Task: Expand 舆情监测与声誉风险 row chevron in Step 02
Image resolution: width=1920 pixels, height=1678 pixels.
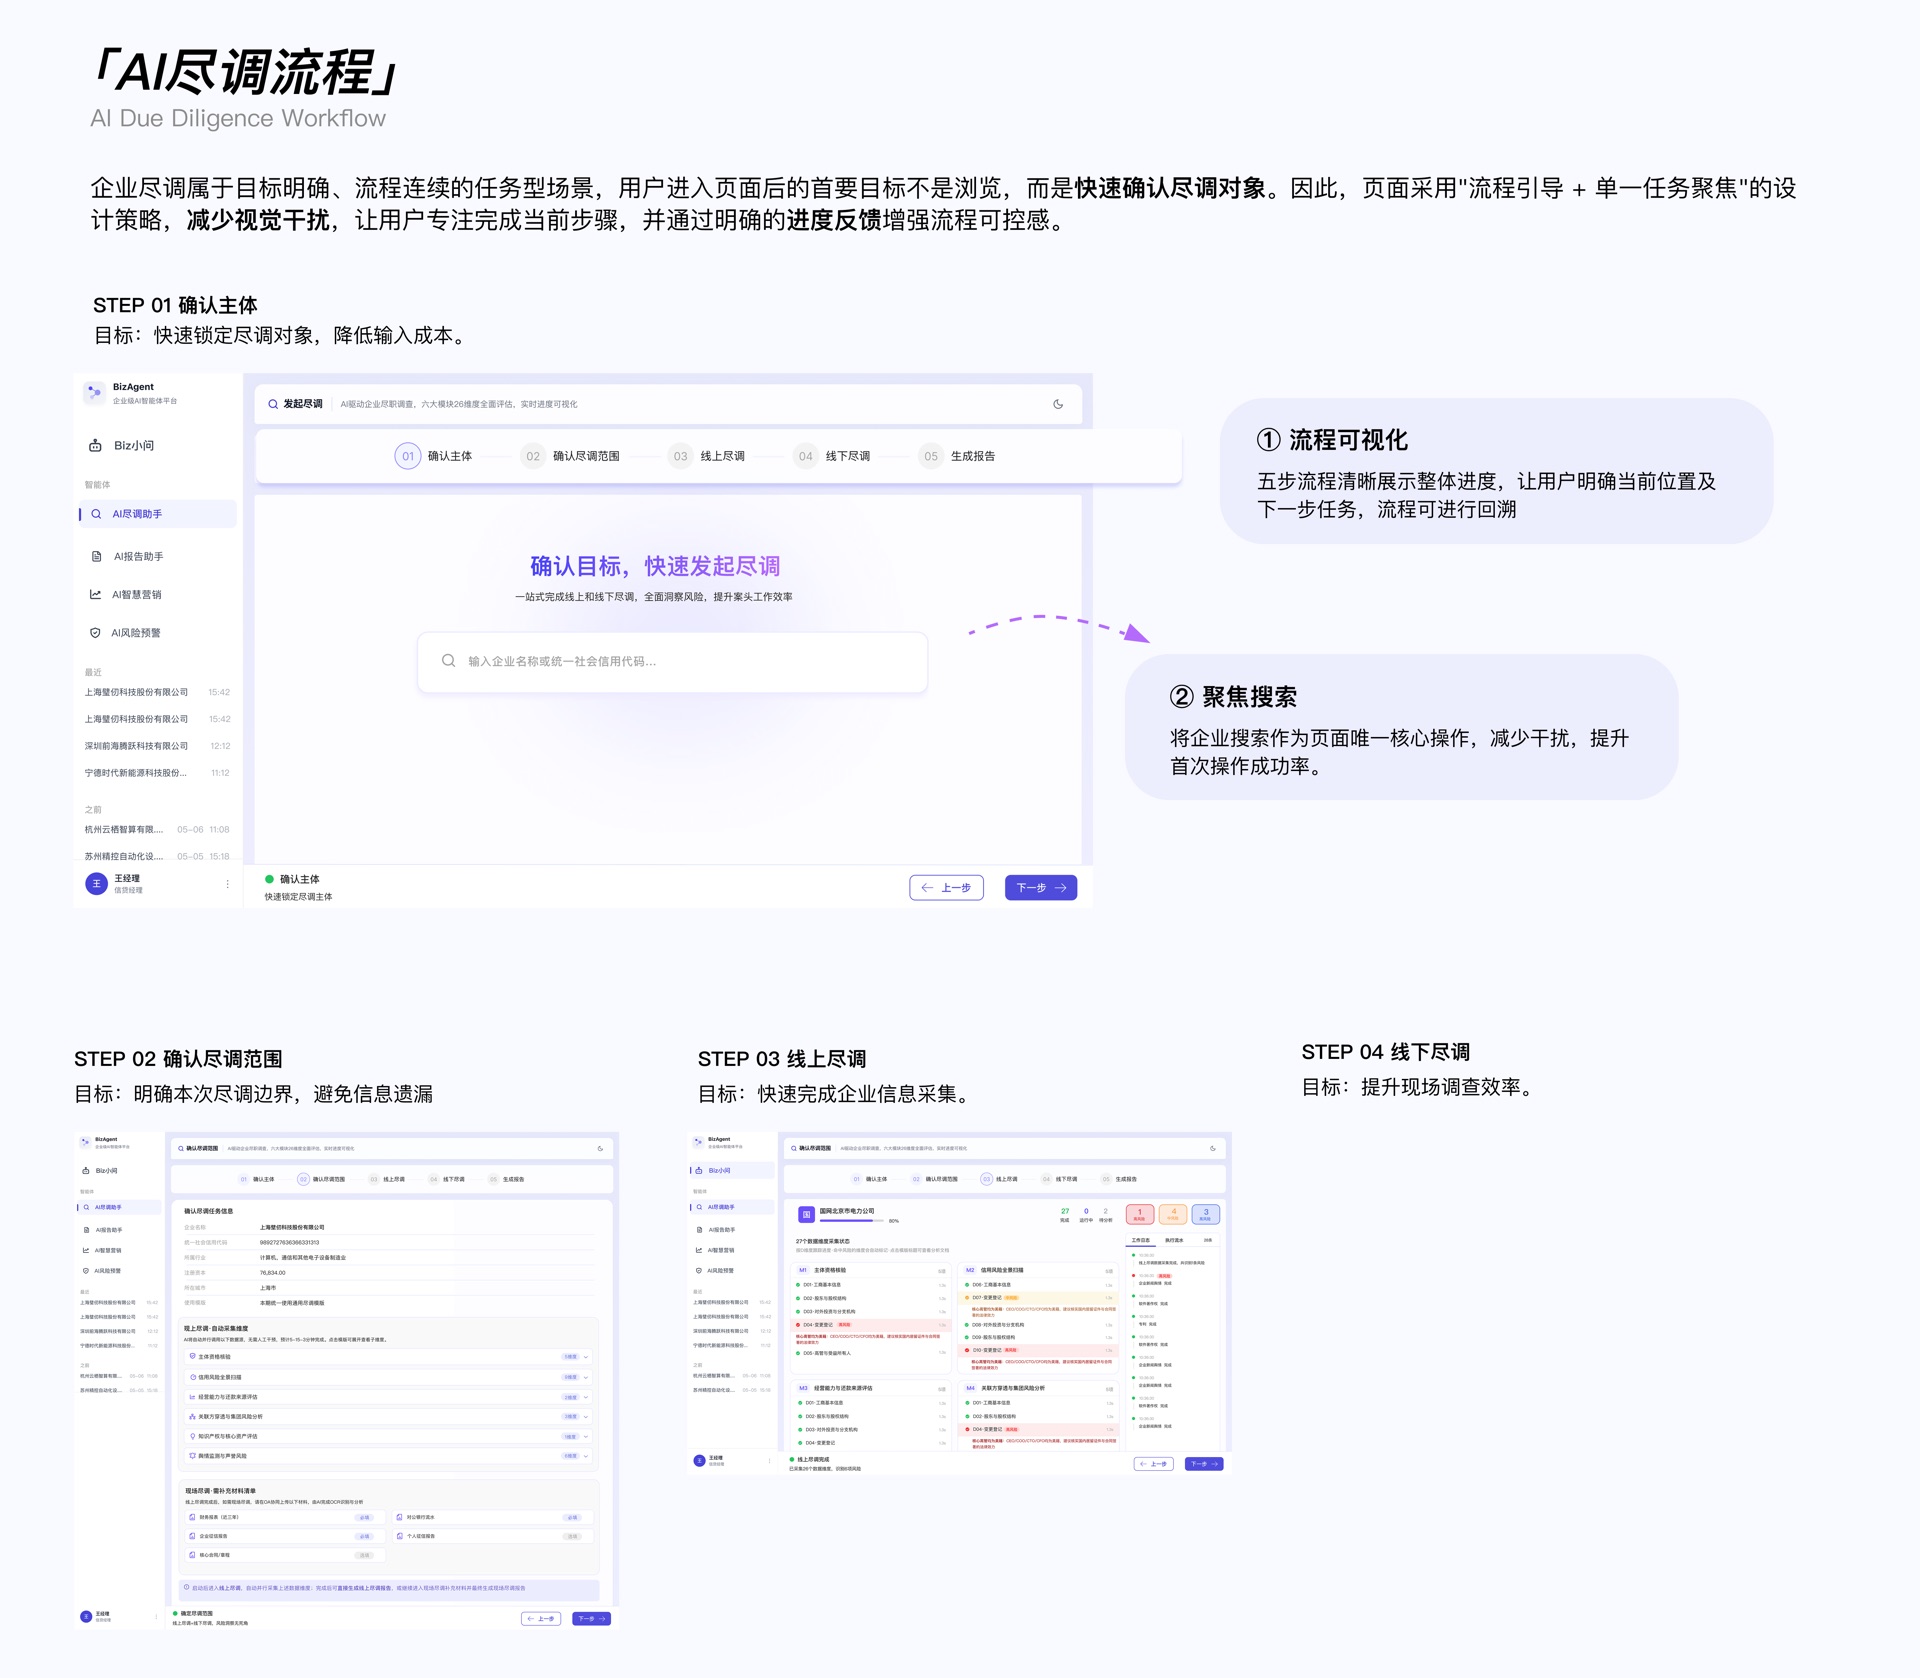Action: pos(586,1456)
